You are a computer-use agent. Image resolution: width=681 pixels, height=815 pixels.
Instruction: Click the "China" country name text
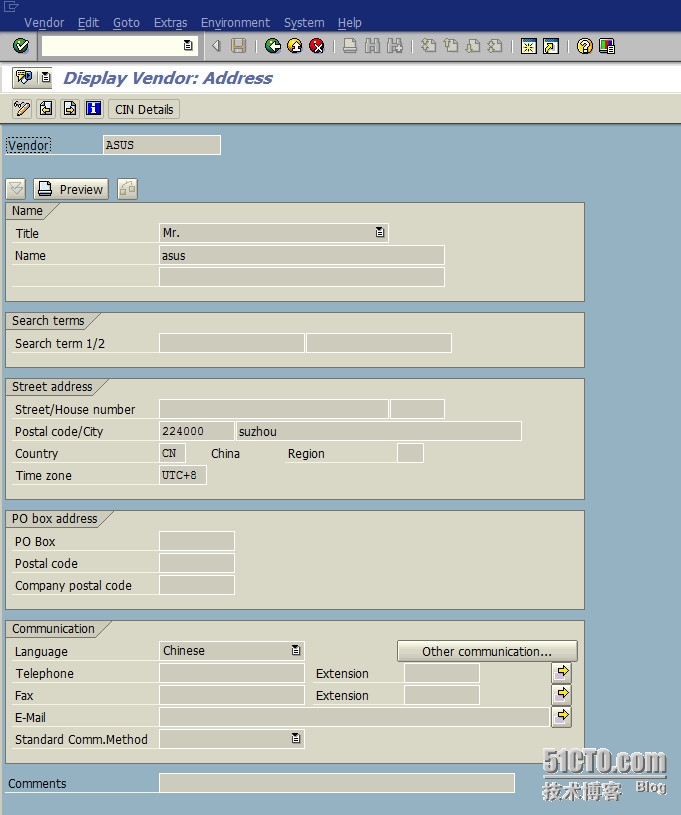(225, 453)
